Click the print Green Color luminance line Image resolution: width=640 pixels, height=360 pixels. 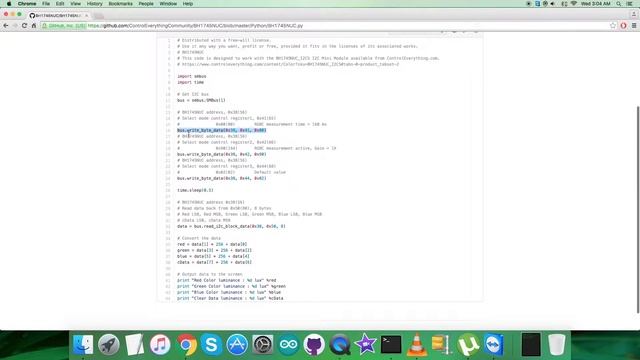point(231,287)
